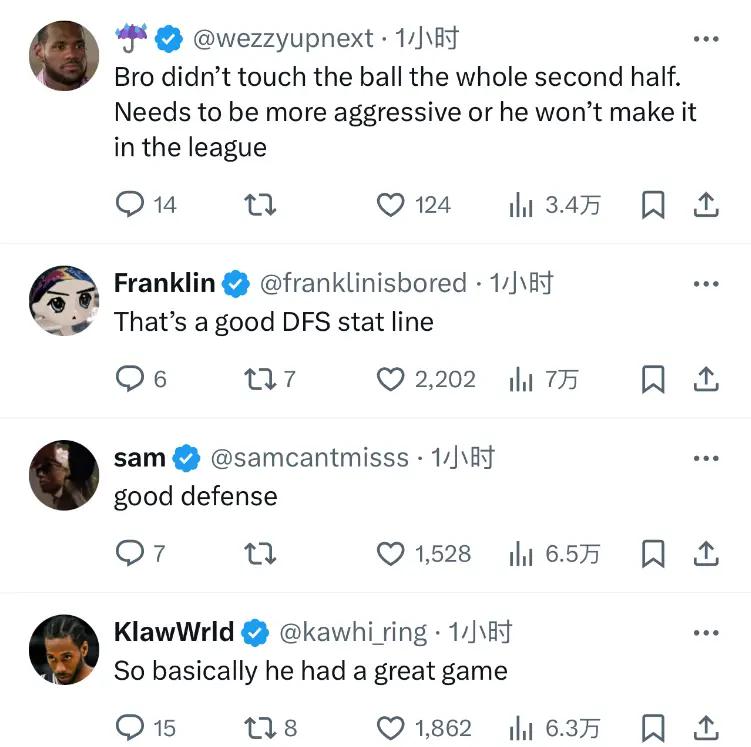The image size is (751, 747).
Task: Open the @franklinisbored profile handle
Action: [363, 284]
